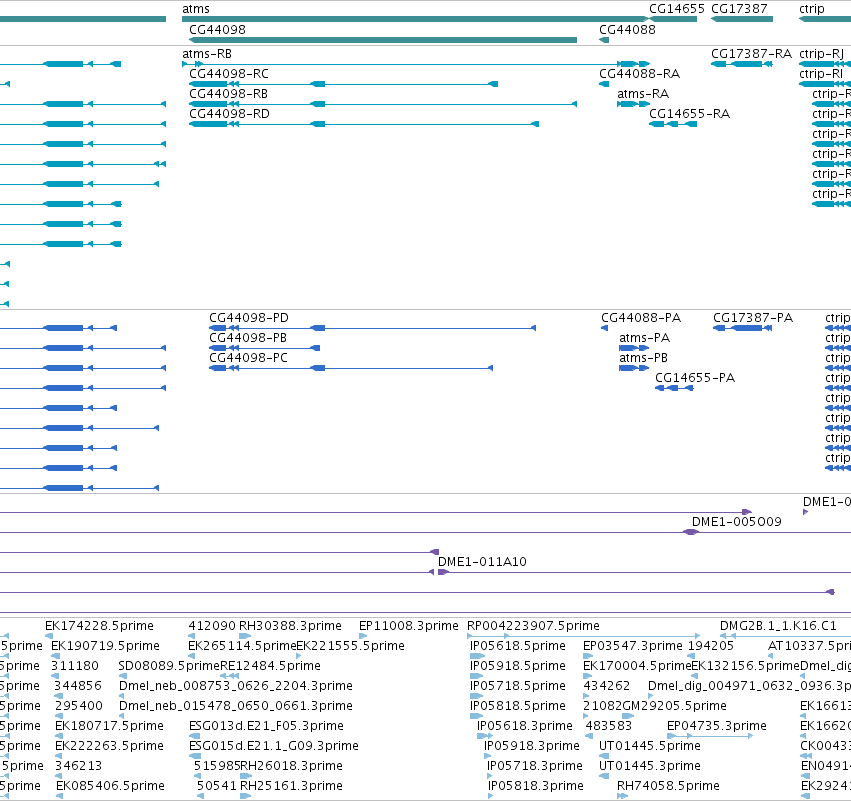Select the IP05718.5prime EST label
The height and width of the screenshot is (801, 851).
pos(518,686)
